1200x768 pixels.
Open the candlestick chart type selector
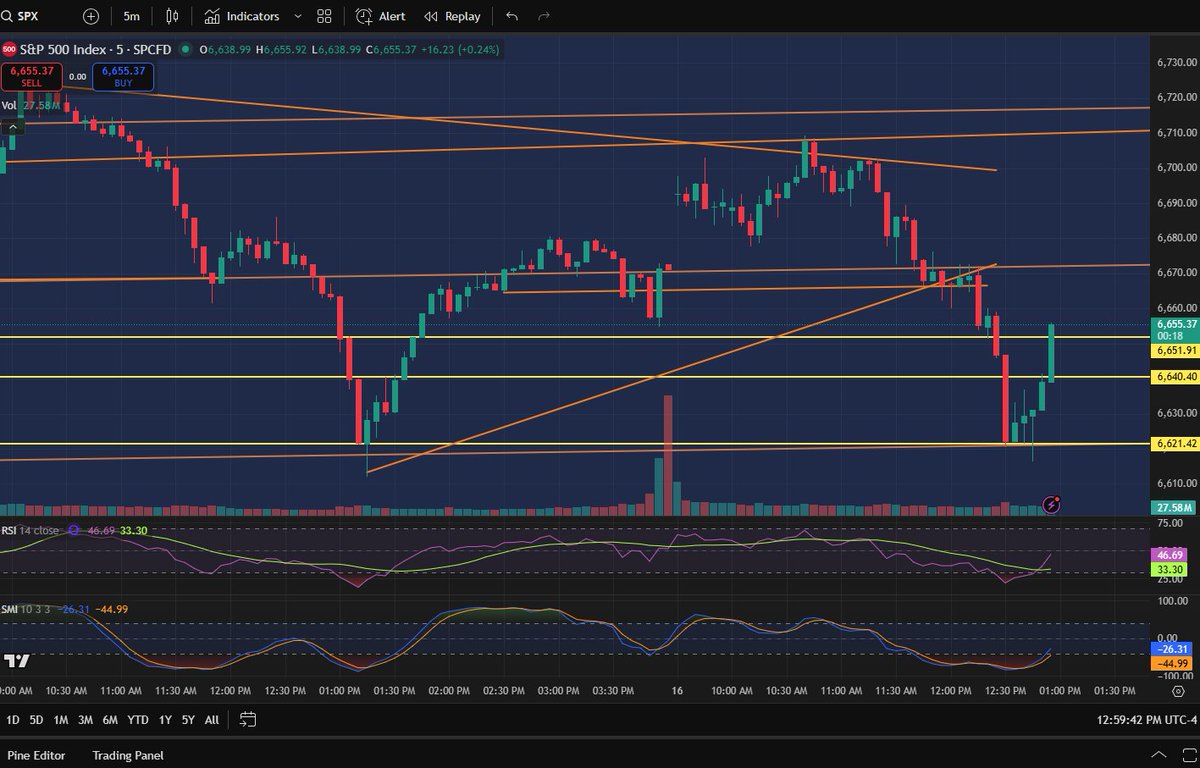(x=173, y=16)
